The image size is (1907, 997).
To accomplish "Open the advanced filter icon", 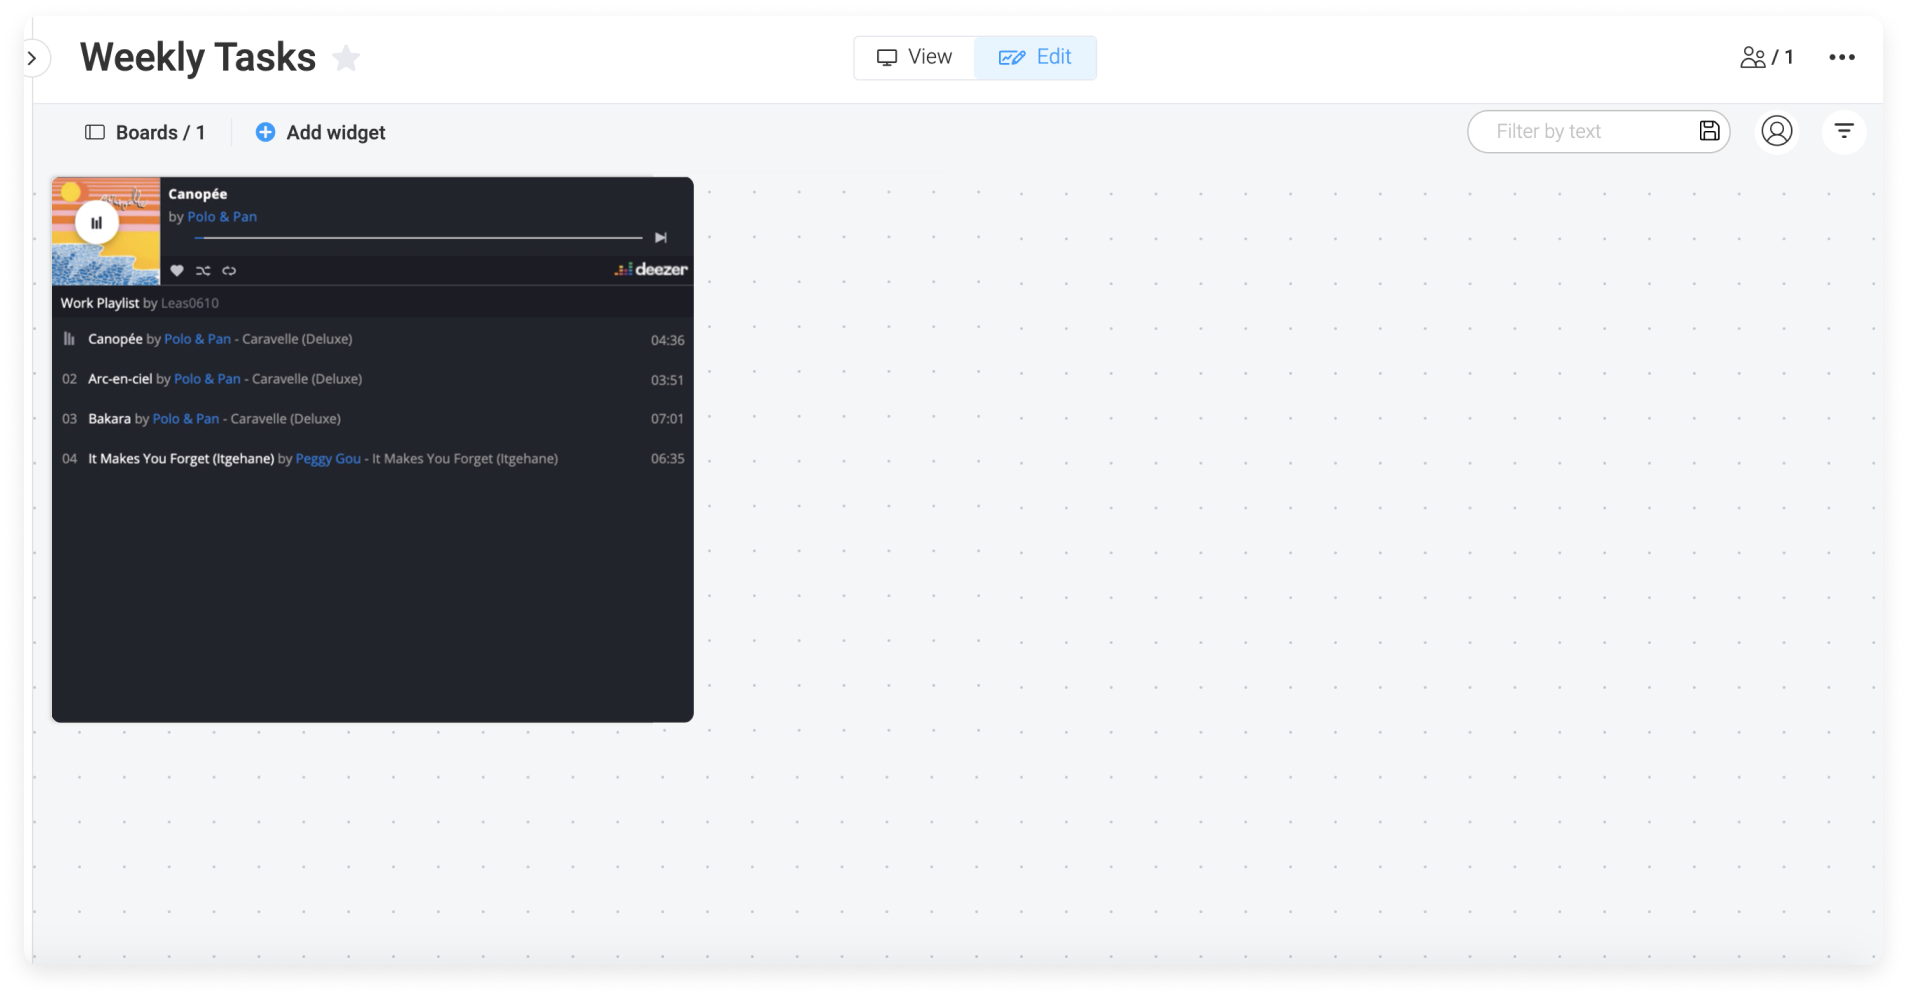I will point(1843,131).
